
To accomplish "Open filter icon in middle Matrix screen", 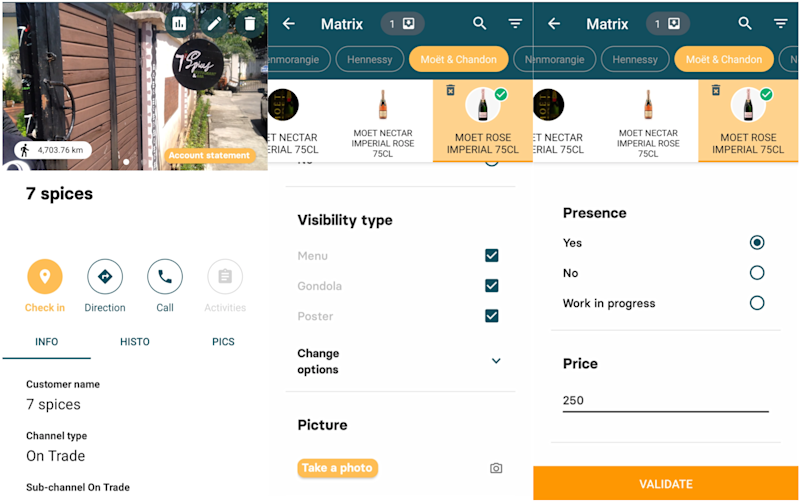I will 515,23.
